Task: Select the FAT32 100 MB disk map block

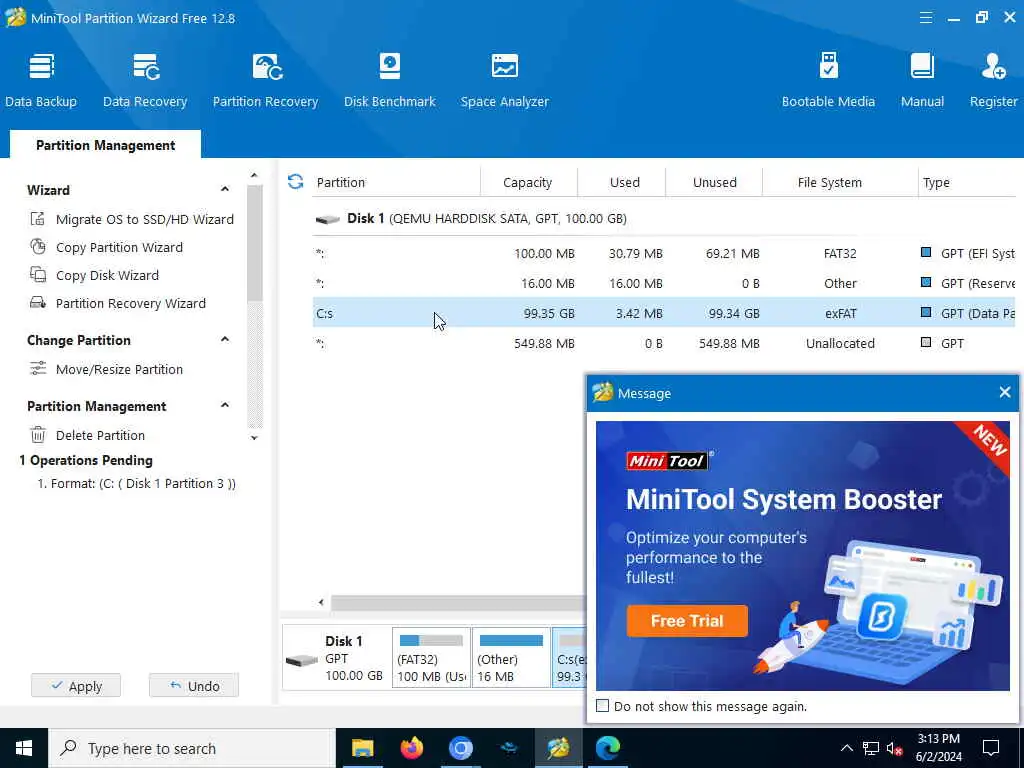Action: point(431,658)
